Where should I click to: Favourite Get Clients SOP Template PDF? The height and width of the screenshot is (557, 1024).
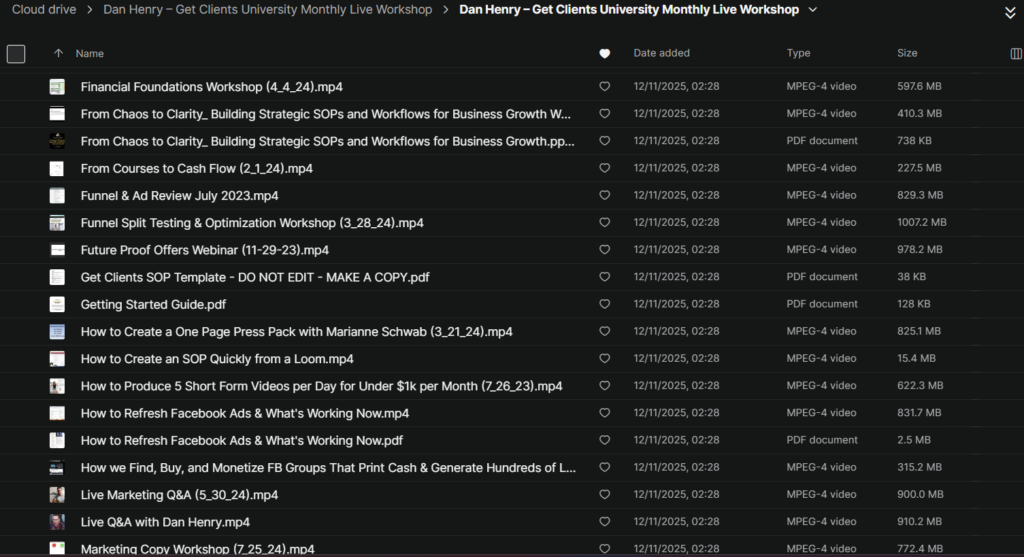pyautogui.click(x=605, y=277)
